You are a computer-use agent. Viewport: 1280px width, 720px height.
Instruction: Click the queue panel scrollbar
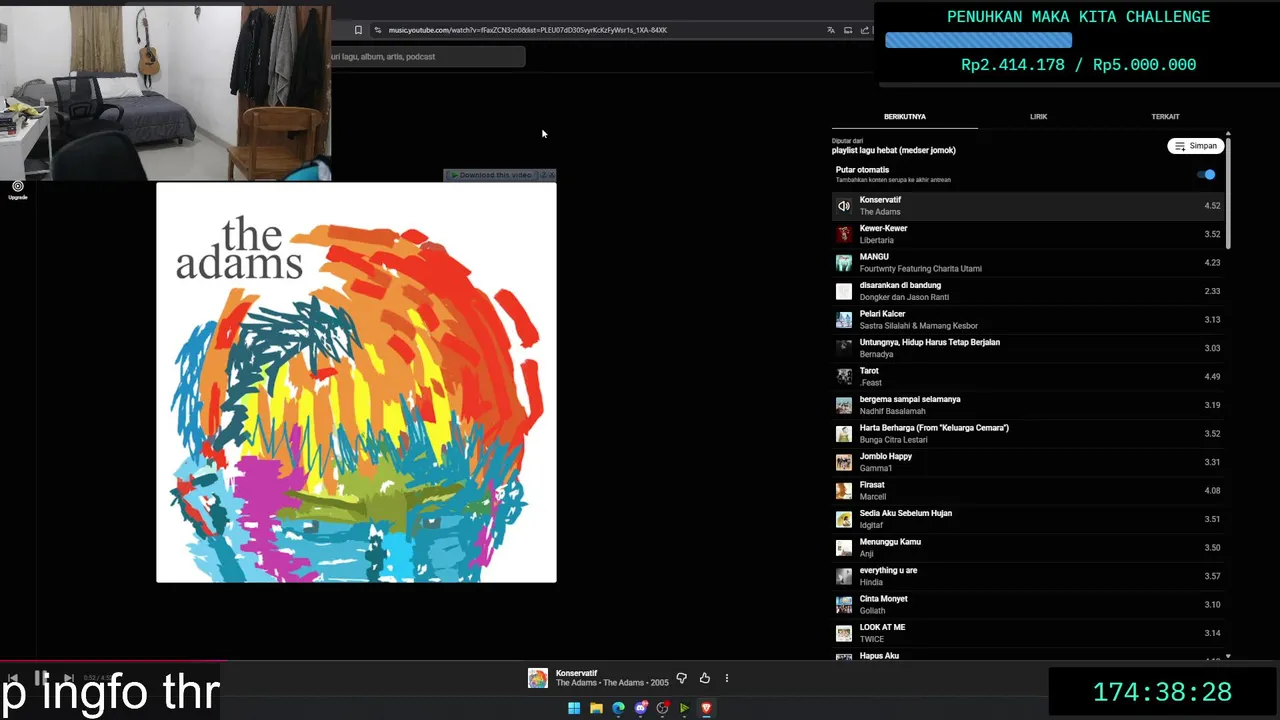tap(1228, 192)
